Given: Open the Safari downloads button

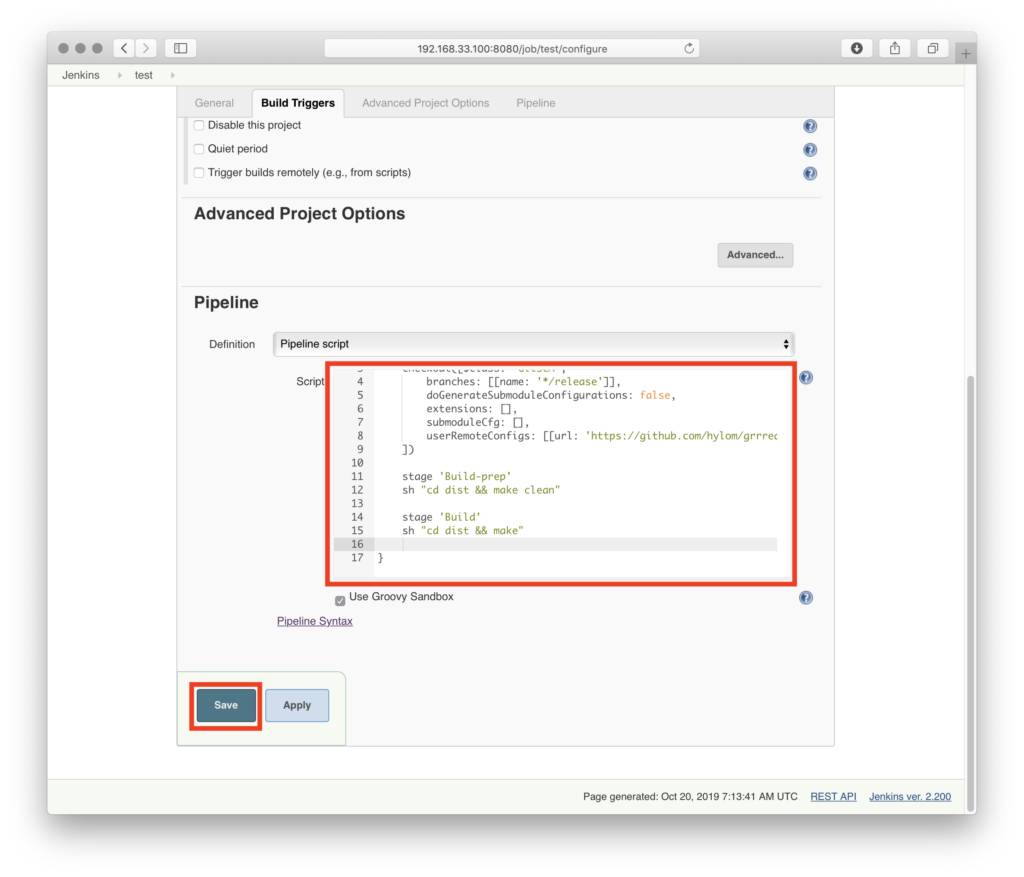Looking at the screenshot, I should 856,48.
